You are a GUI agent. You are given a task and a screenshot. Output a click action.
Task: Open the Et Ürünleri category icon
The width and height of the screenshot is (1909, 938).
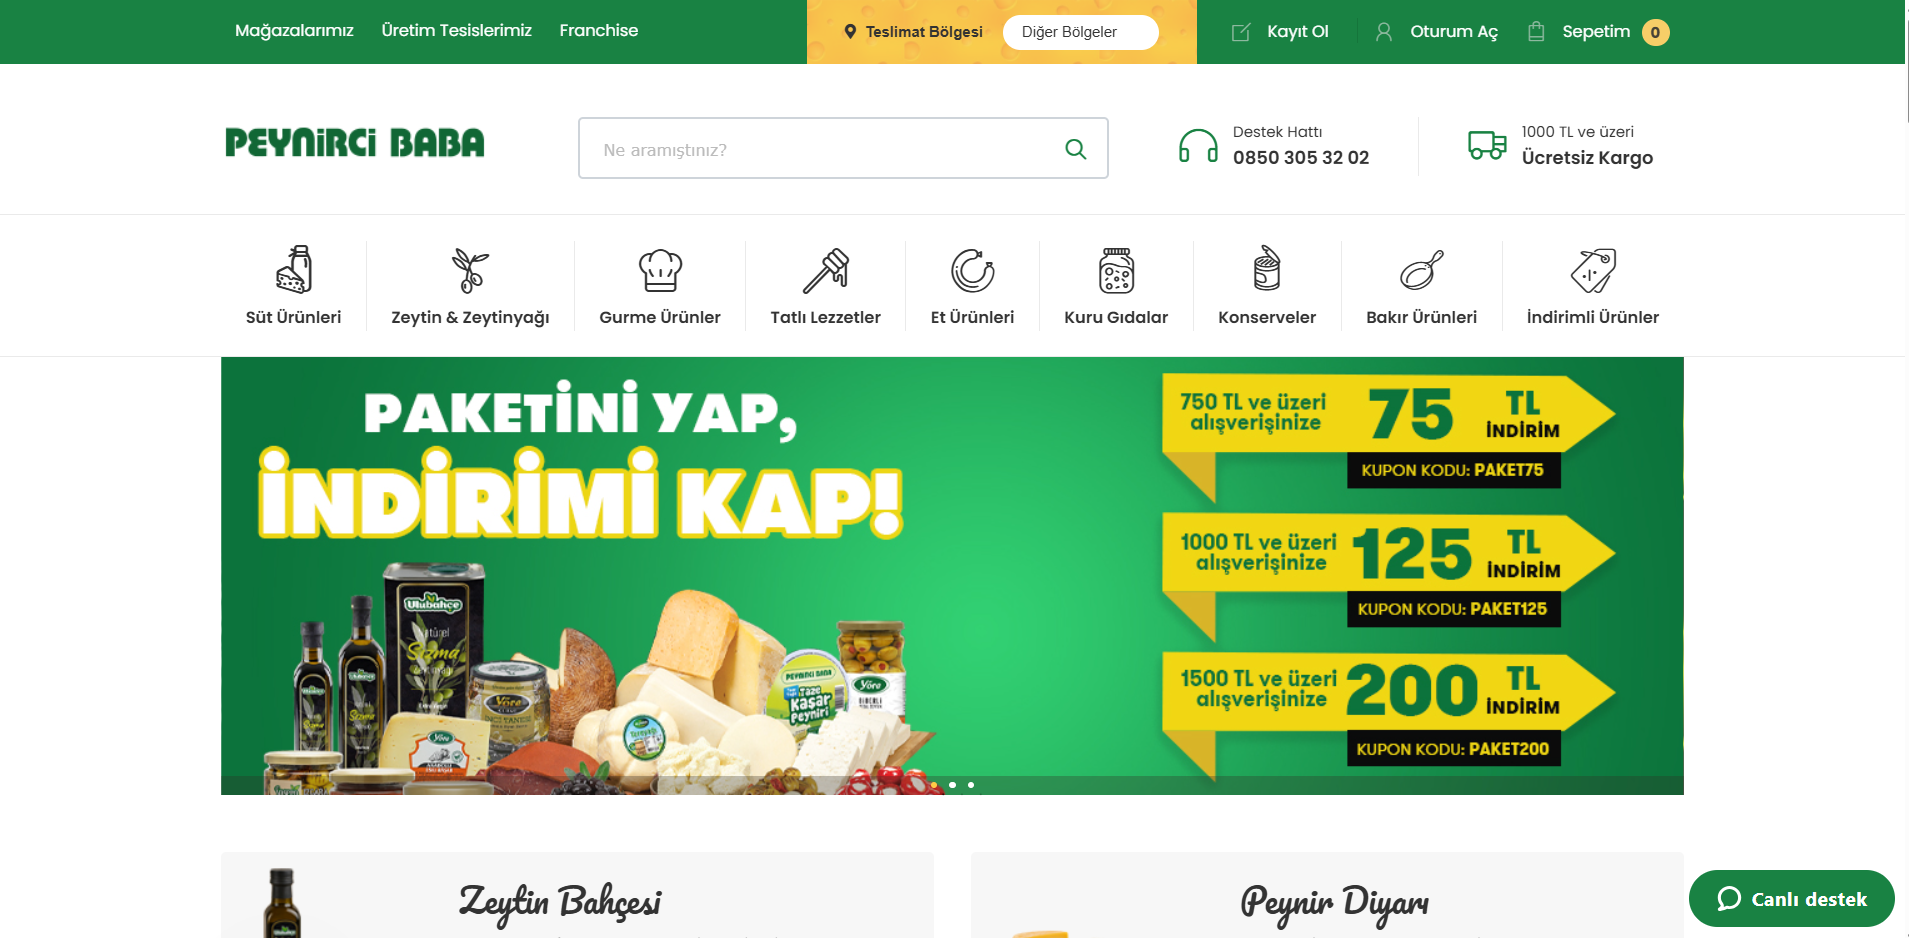(x=972, y=270)
